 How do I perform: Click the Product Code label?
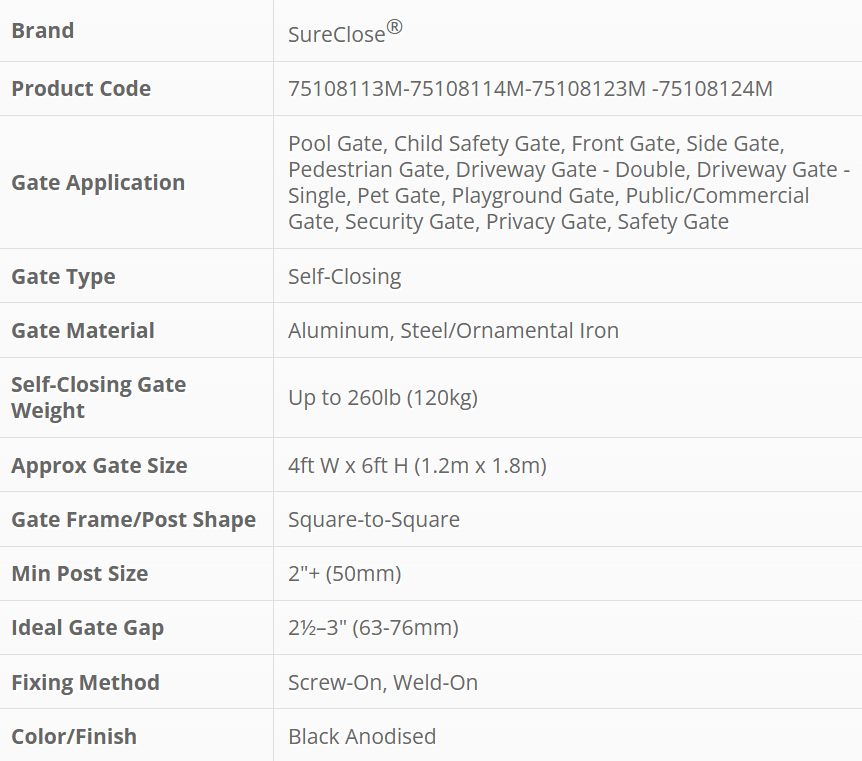click(x=81, y=88)
